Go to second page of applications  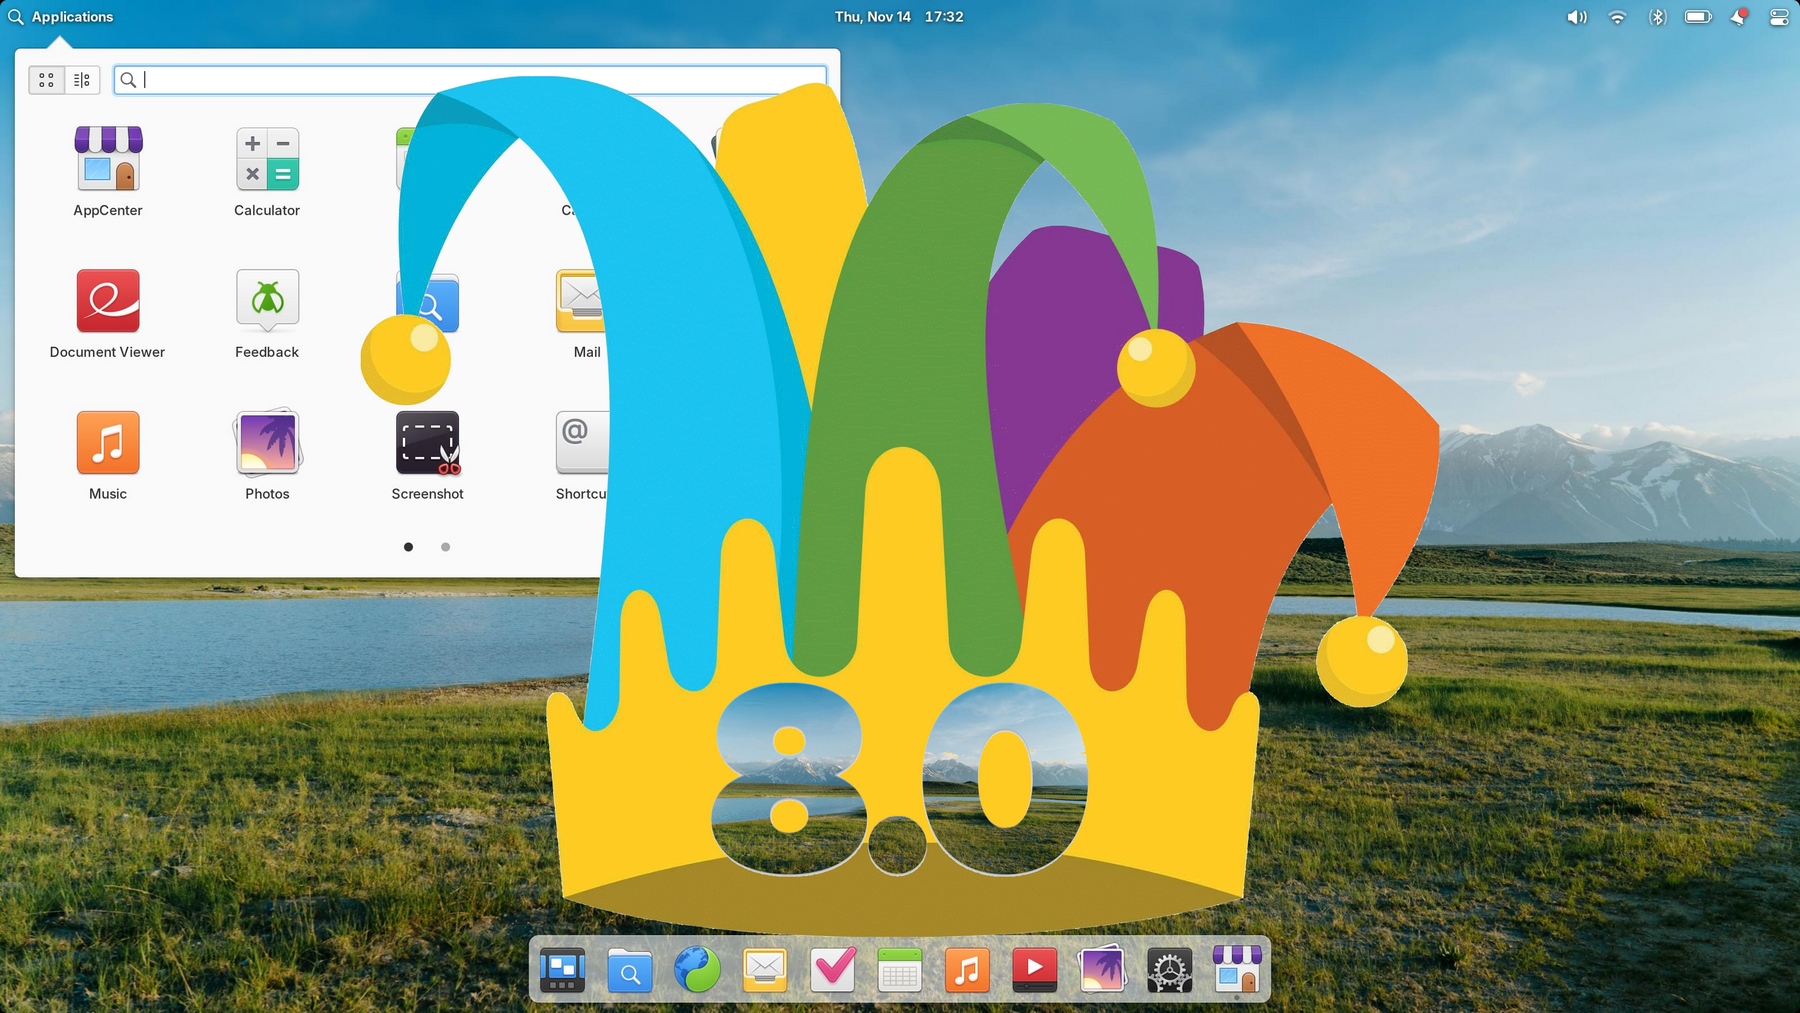446,547
